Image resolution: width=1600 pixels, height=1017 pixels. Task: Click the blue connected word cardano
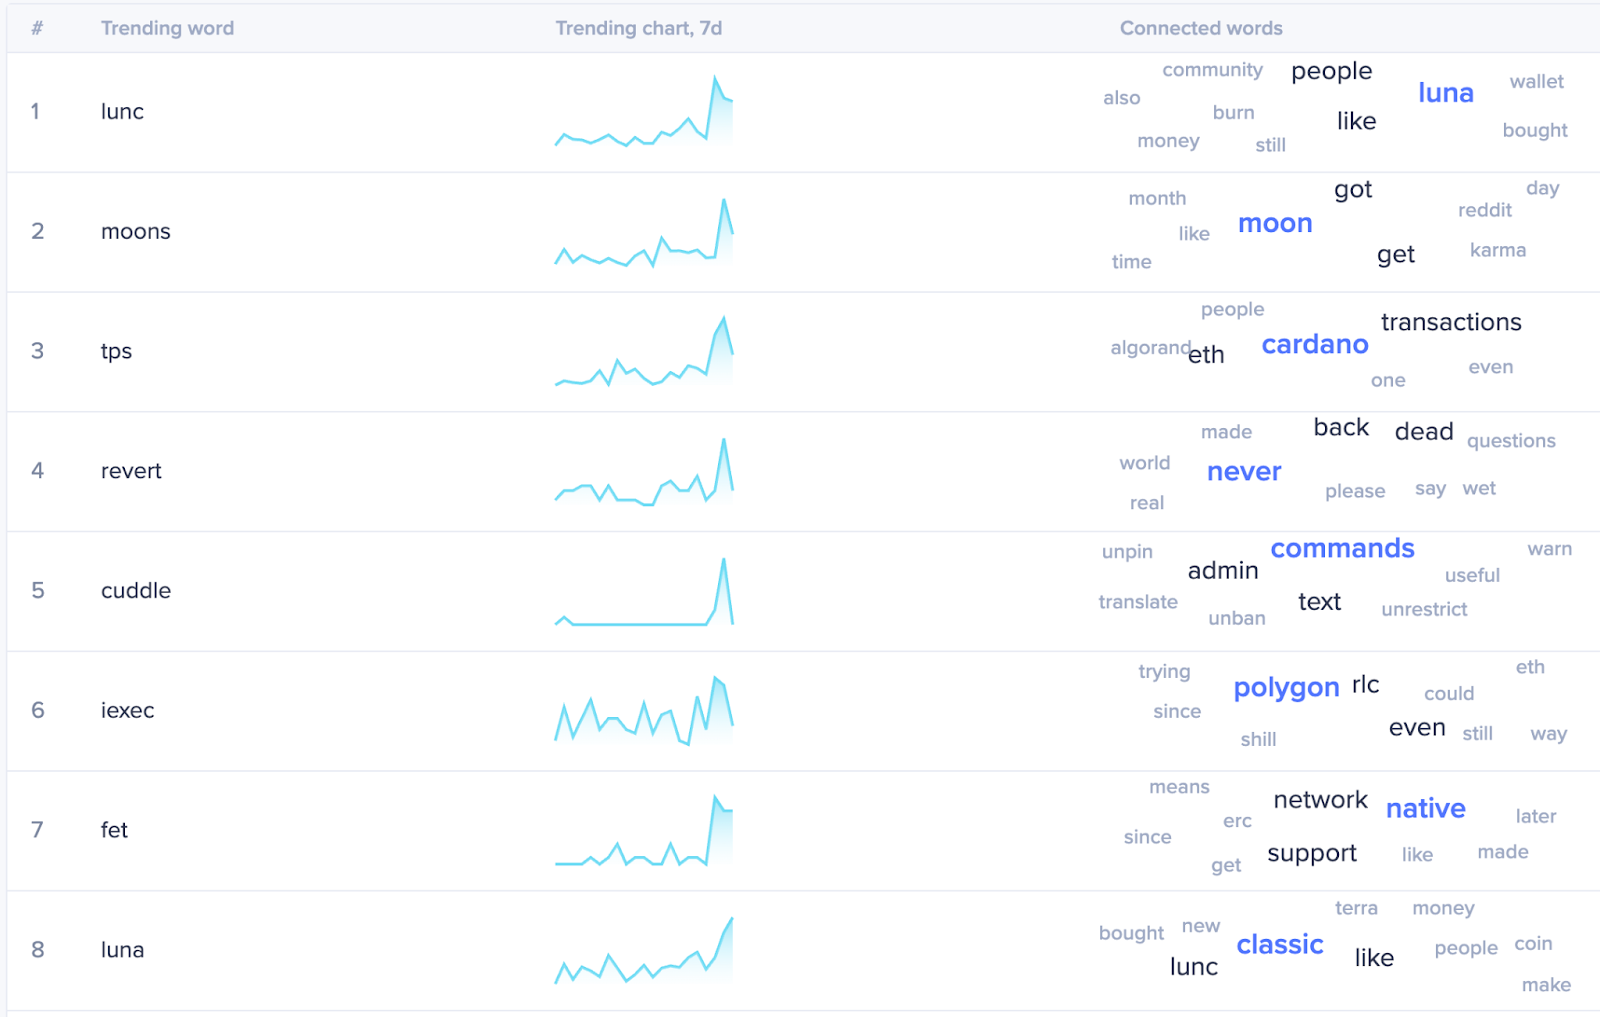pos(1315,344)
